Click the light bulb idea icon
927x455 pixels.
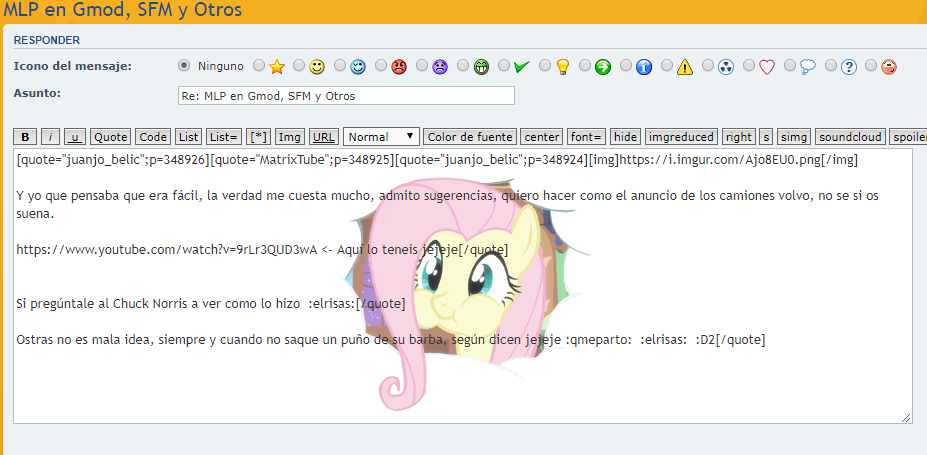(562, 67)
